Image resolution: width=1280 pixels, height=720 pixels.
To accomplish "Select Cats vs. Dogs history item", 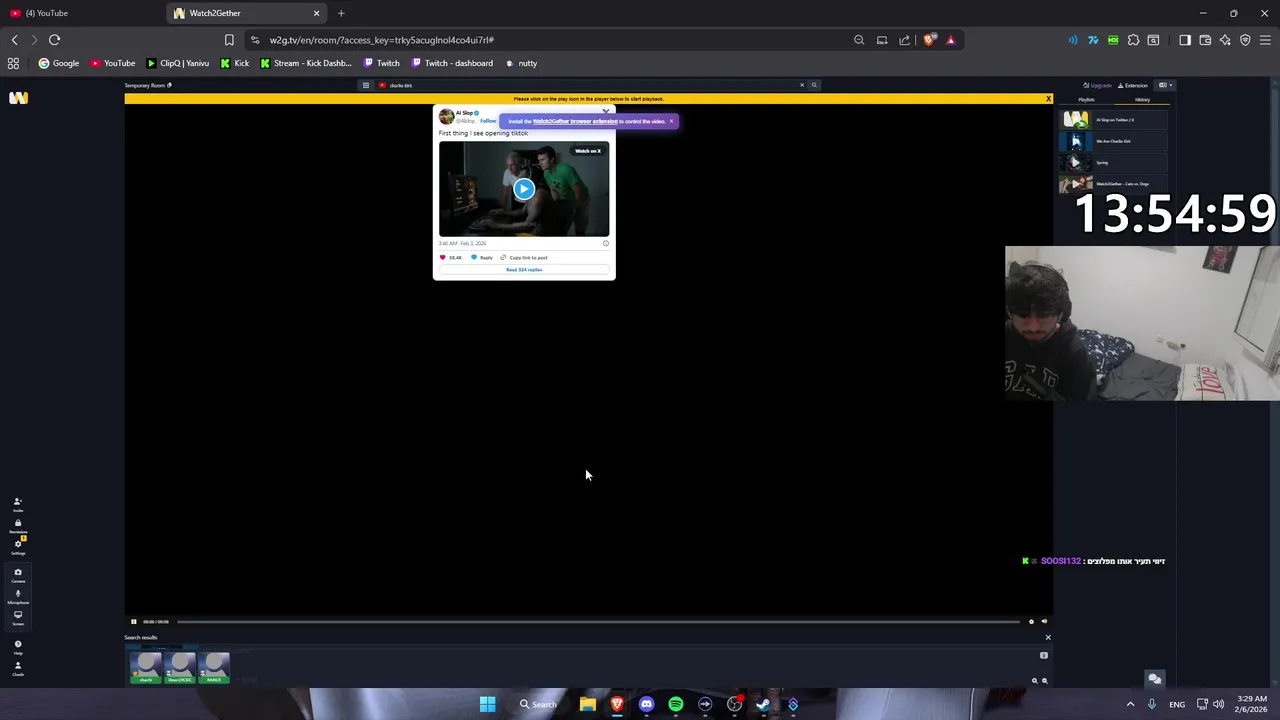I will tap(1113, 184).
